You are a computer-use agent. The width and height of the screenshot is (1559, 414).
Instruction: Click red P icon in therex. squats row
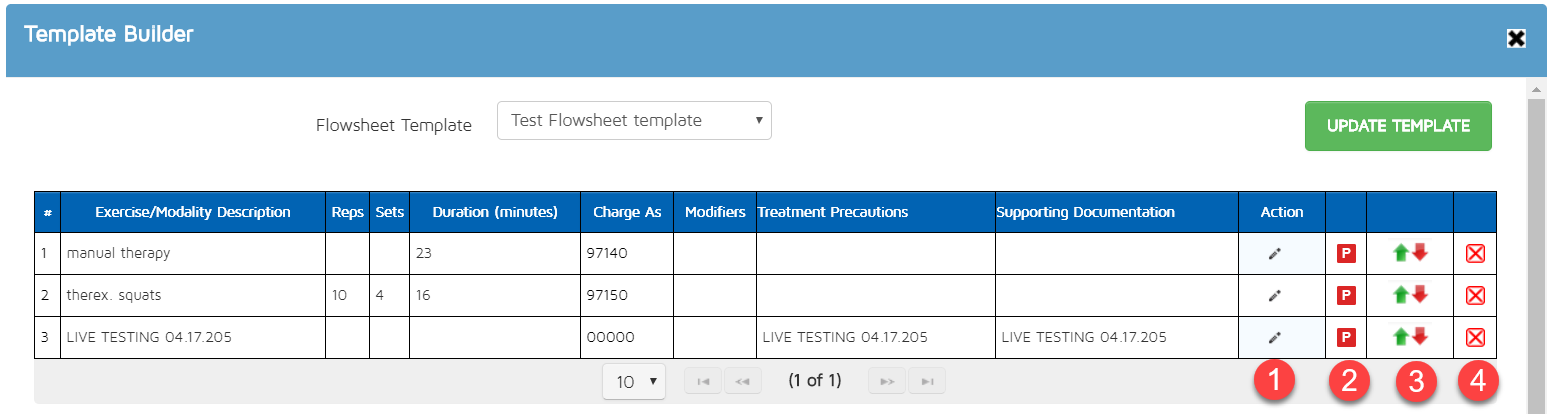1346,296
